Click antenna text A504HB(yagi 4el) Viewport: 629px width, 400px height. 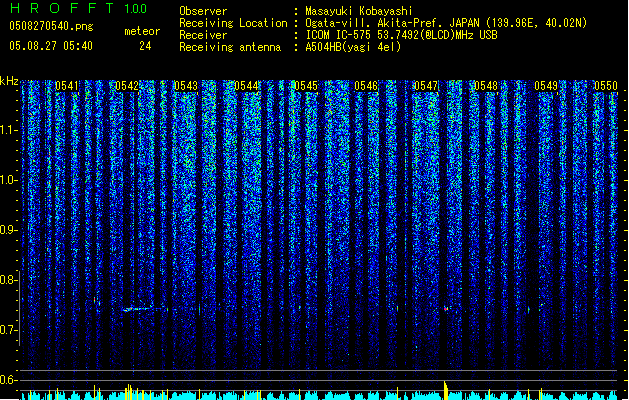click(353, 47)
